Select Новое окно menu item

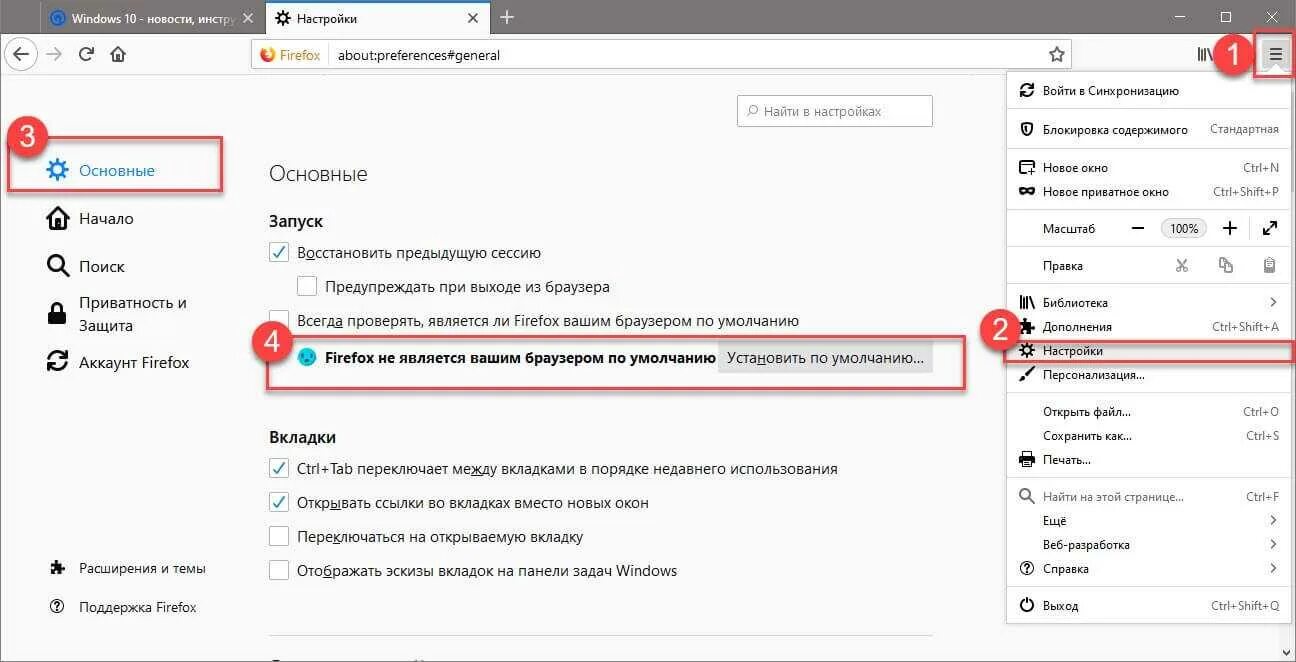pyautogui.click(x=1147, y=168)
